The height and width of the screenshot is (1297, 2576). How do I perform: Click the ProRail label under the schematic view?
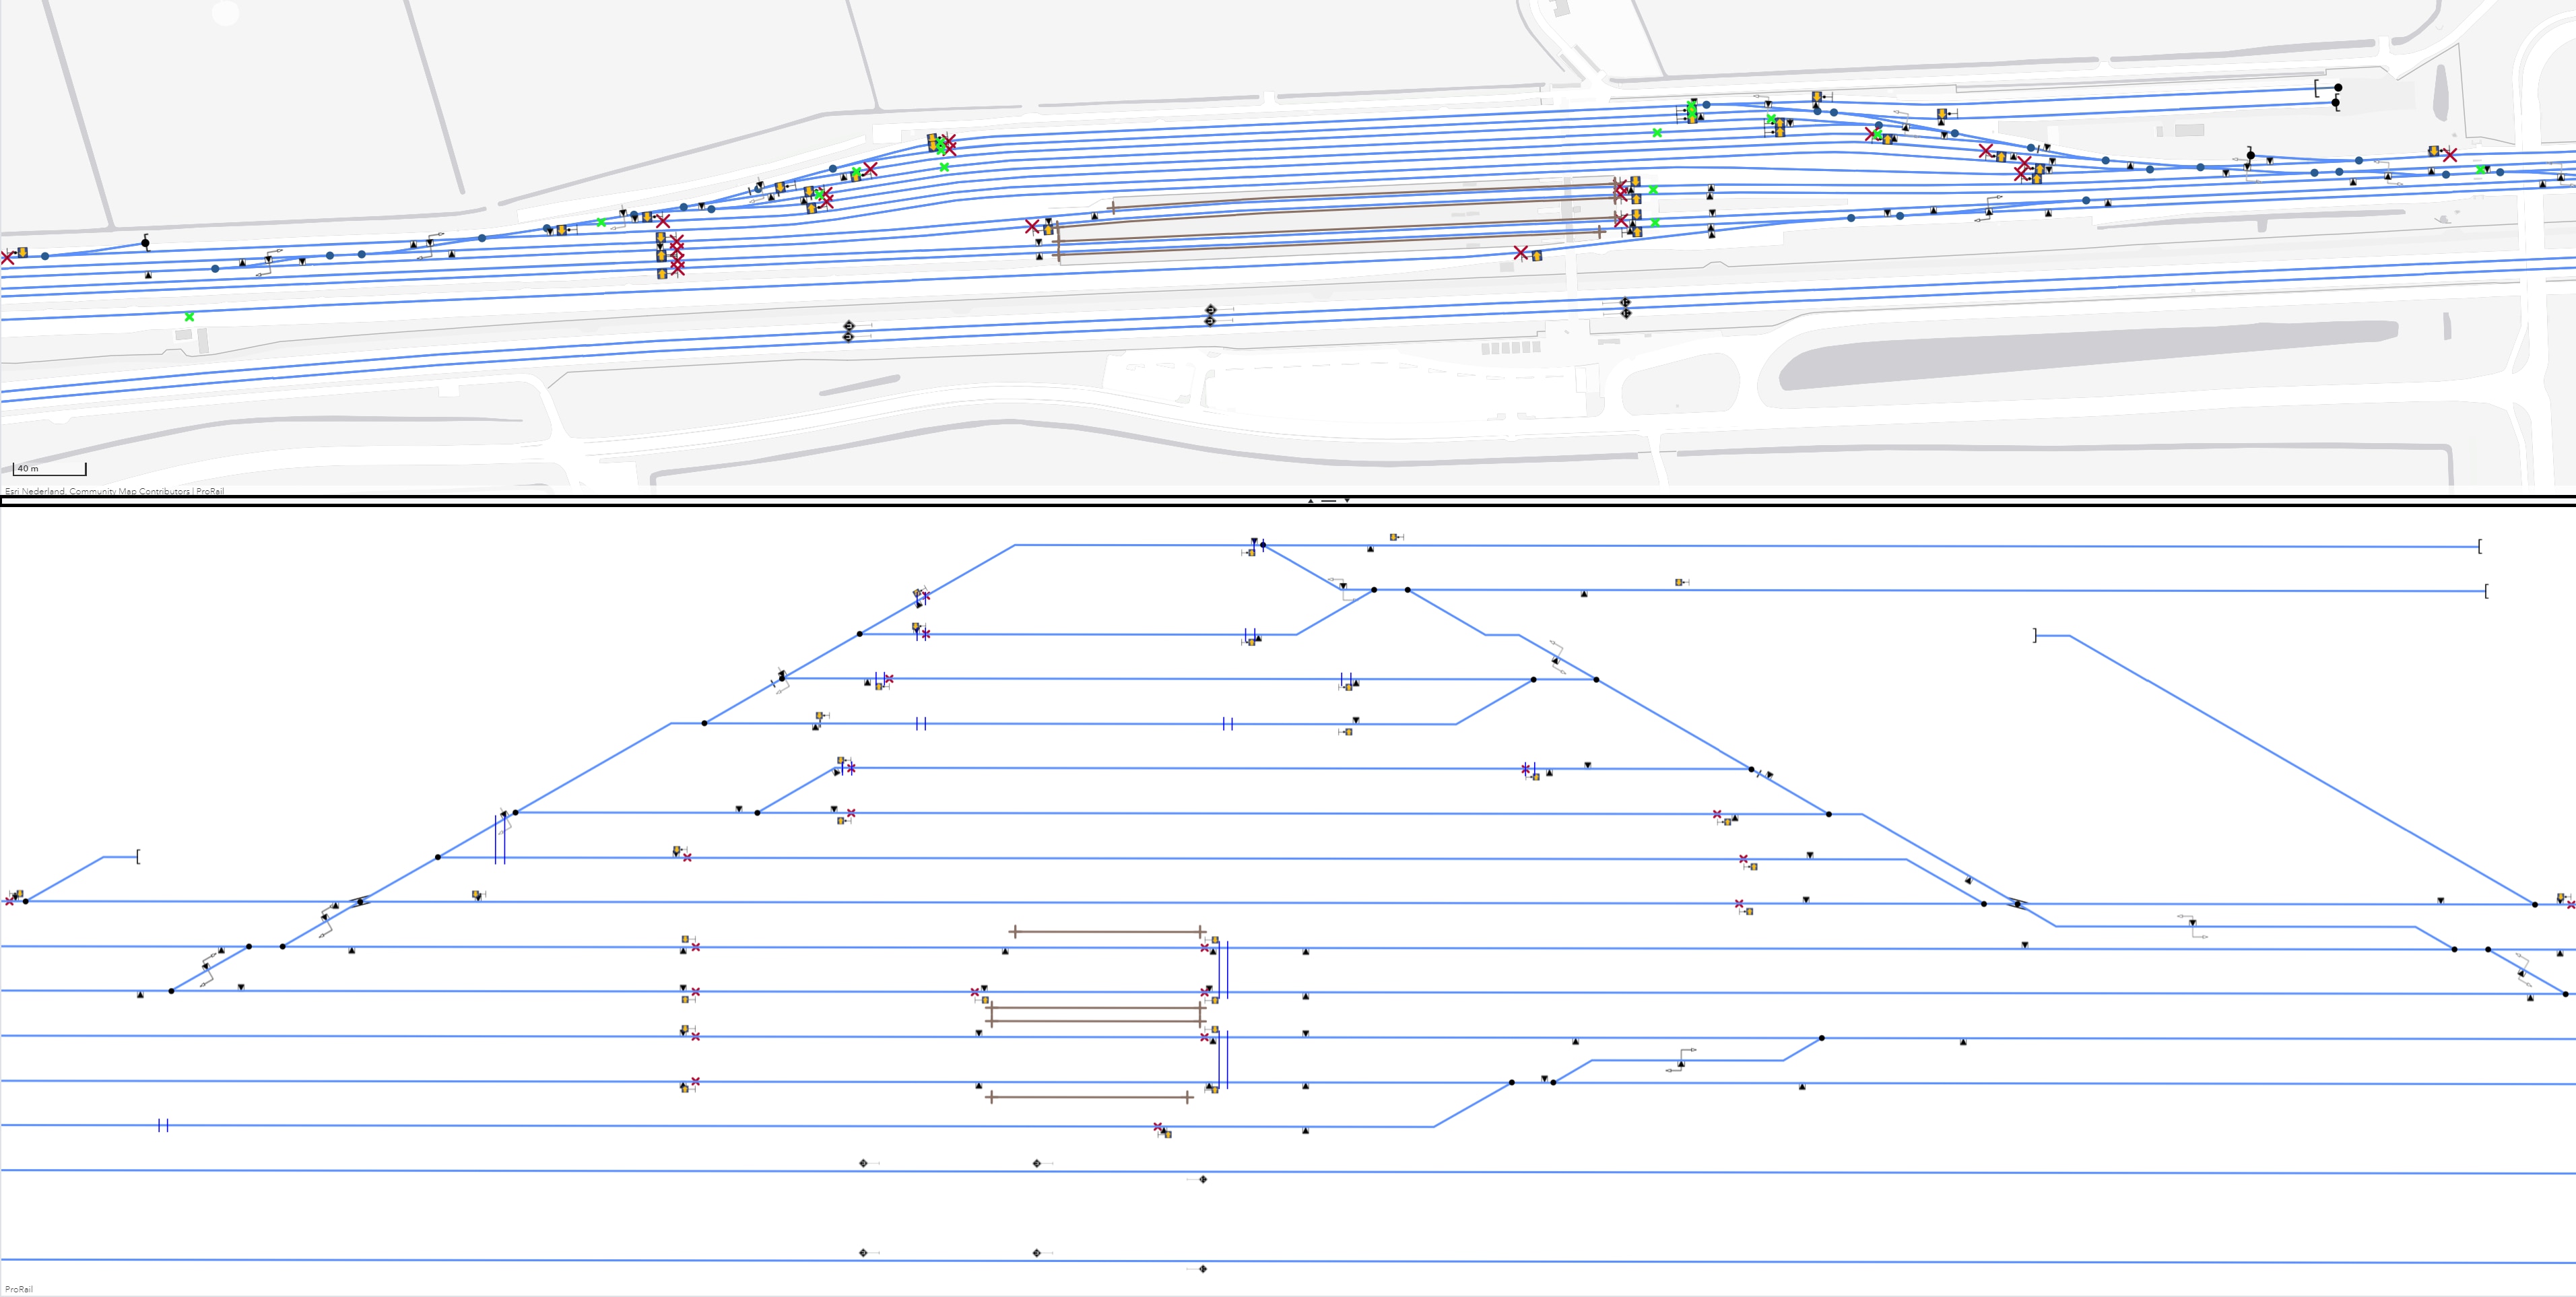[19, 1289]
